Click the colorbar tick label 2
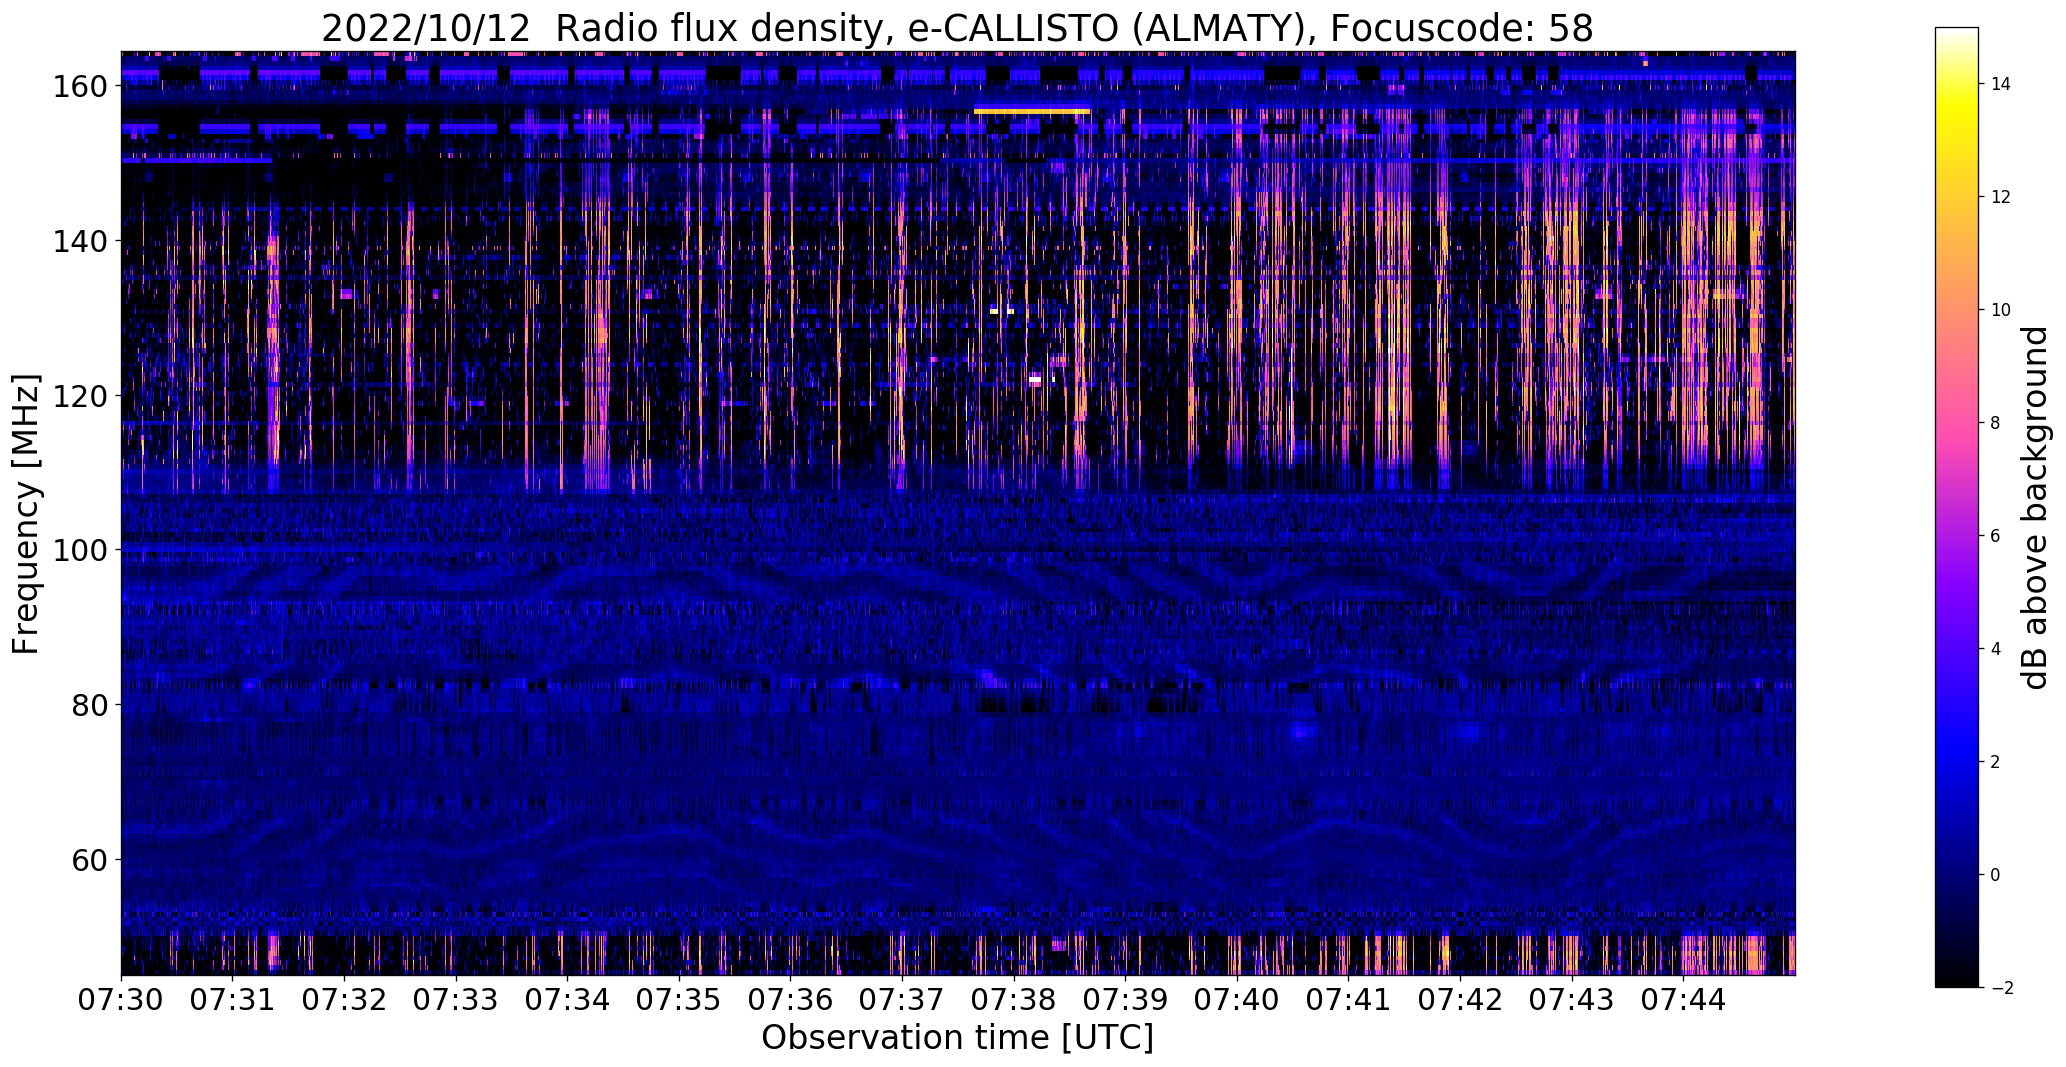 coord(1995,762)
